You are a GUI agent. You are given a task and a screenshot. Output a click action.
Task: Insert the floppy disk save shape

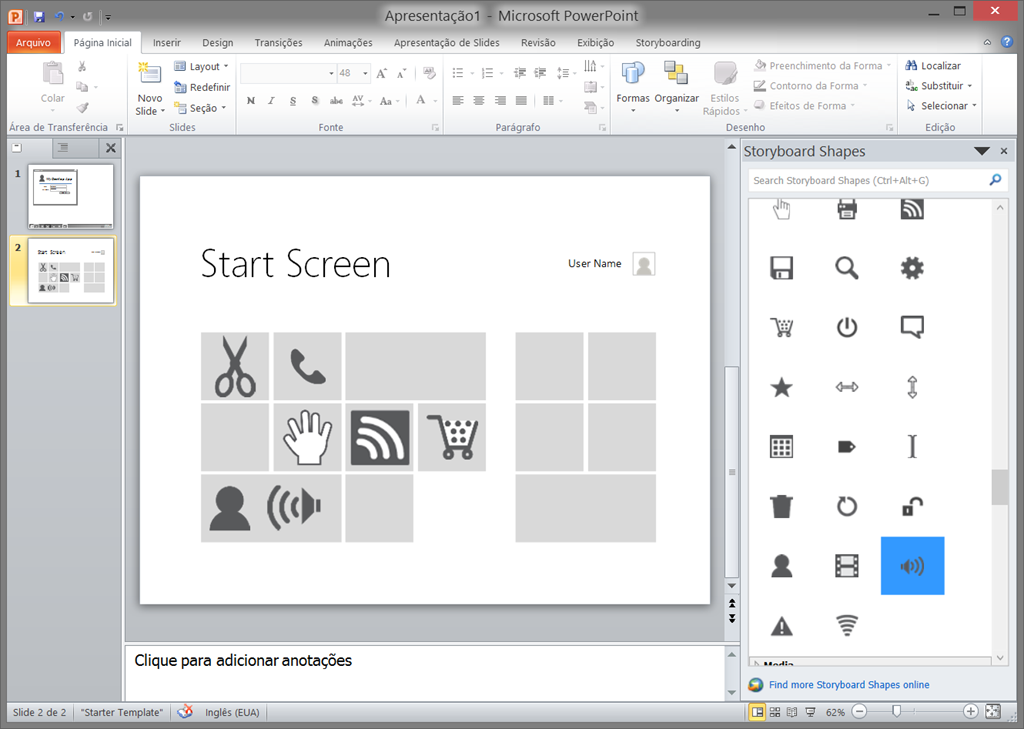tap(782, 267)
